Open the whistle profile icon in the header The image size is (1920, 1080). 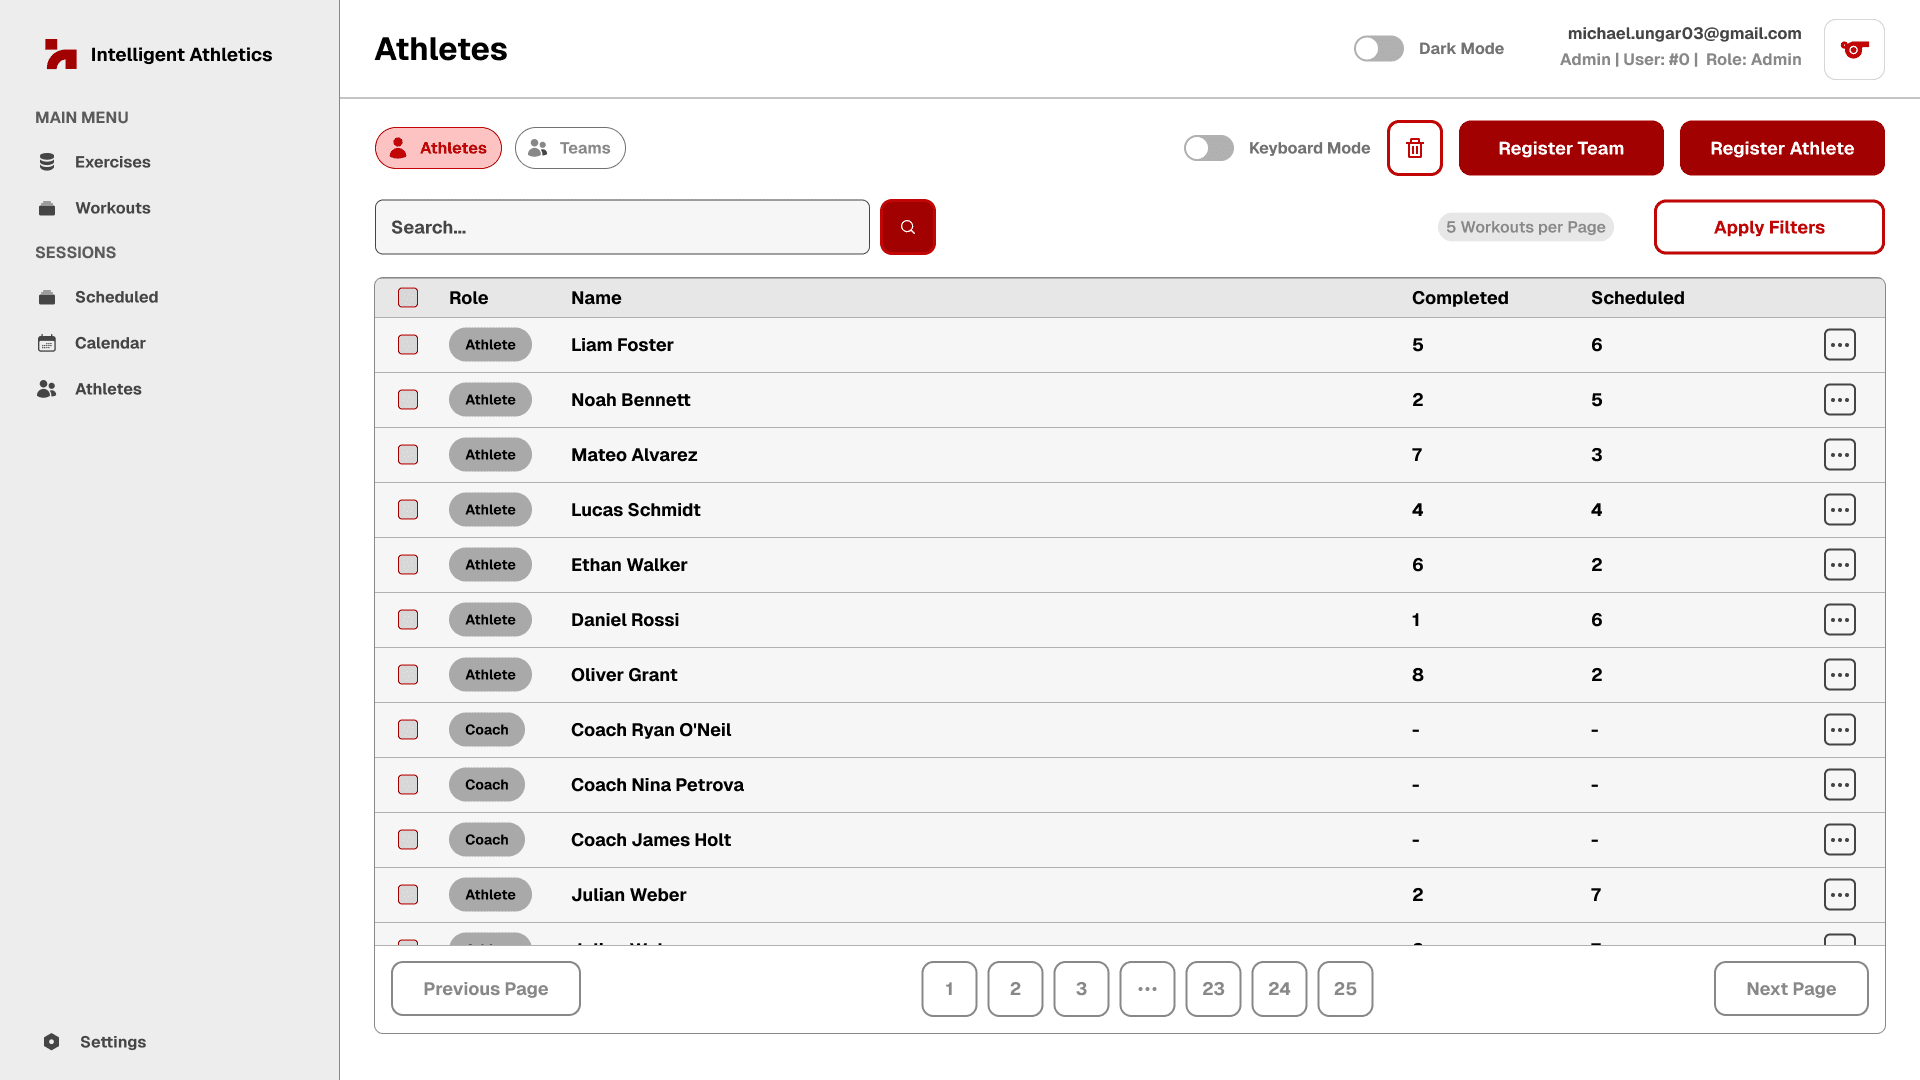click(1853, 49)
